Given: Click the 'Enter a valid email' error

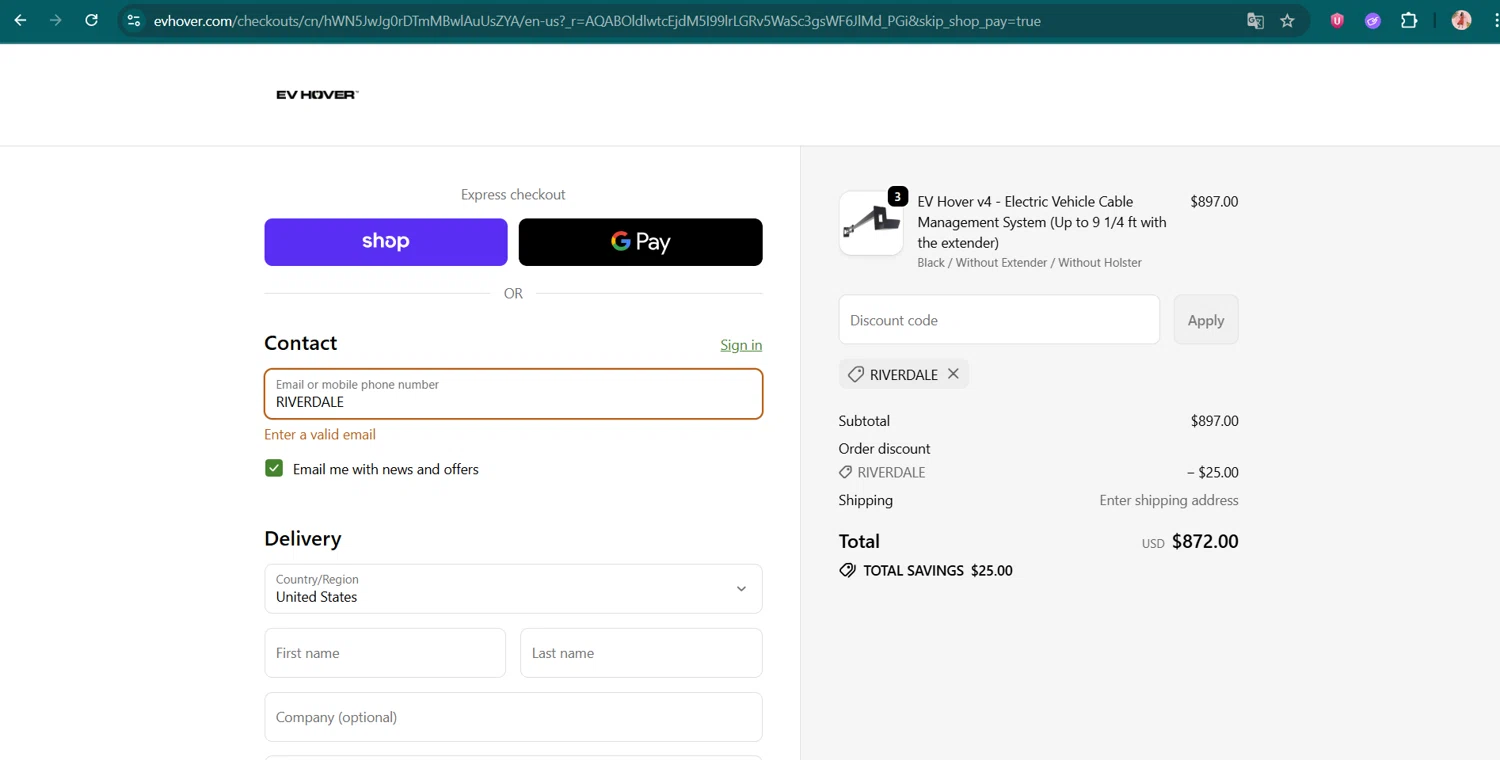Looking at the screenshot, I should pos(320,434).
